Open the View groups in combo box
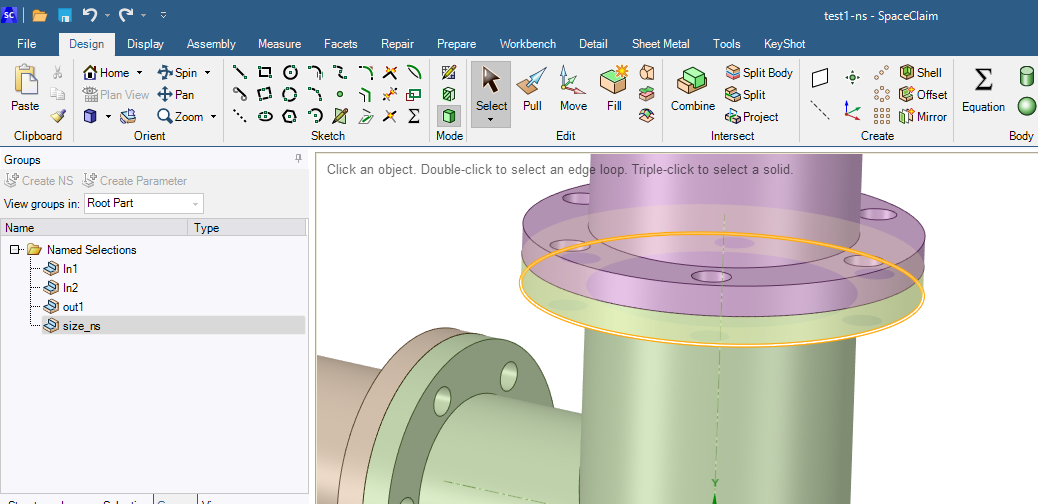Screen dimensions: 1038x504 [x=144, y=203]
